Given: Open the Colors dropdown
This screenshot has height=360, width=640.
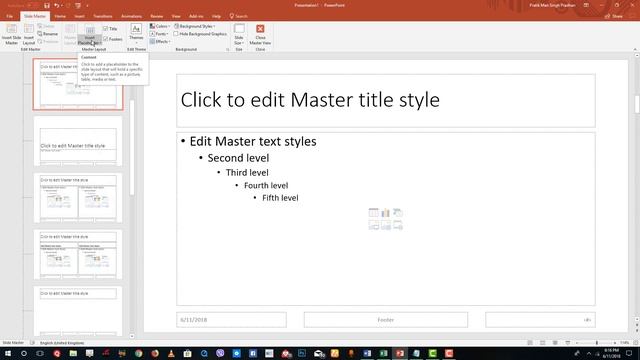Looking at the screenshot, I should [160, 26].
